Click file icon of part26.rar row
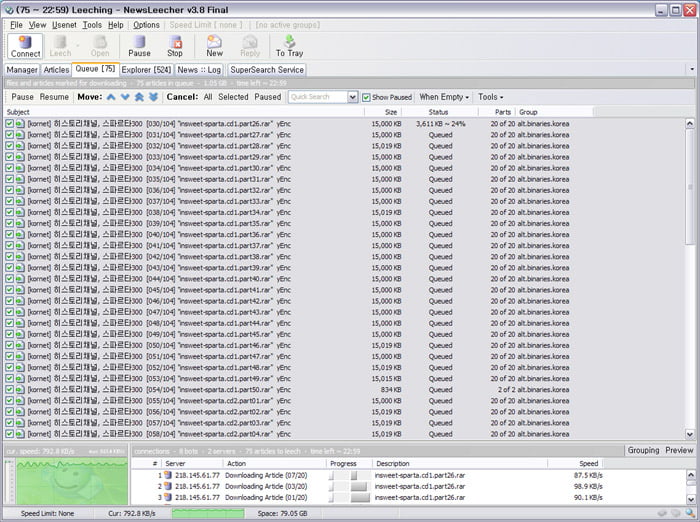Viewport: 700px width, 522px height. [x=20, y=124]
